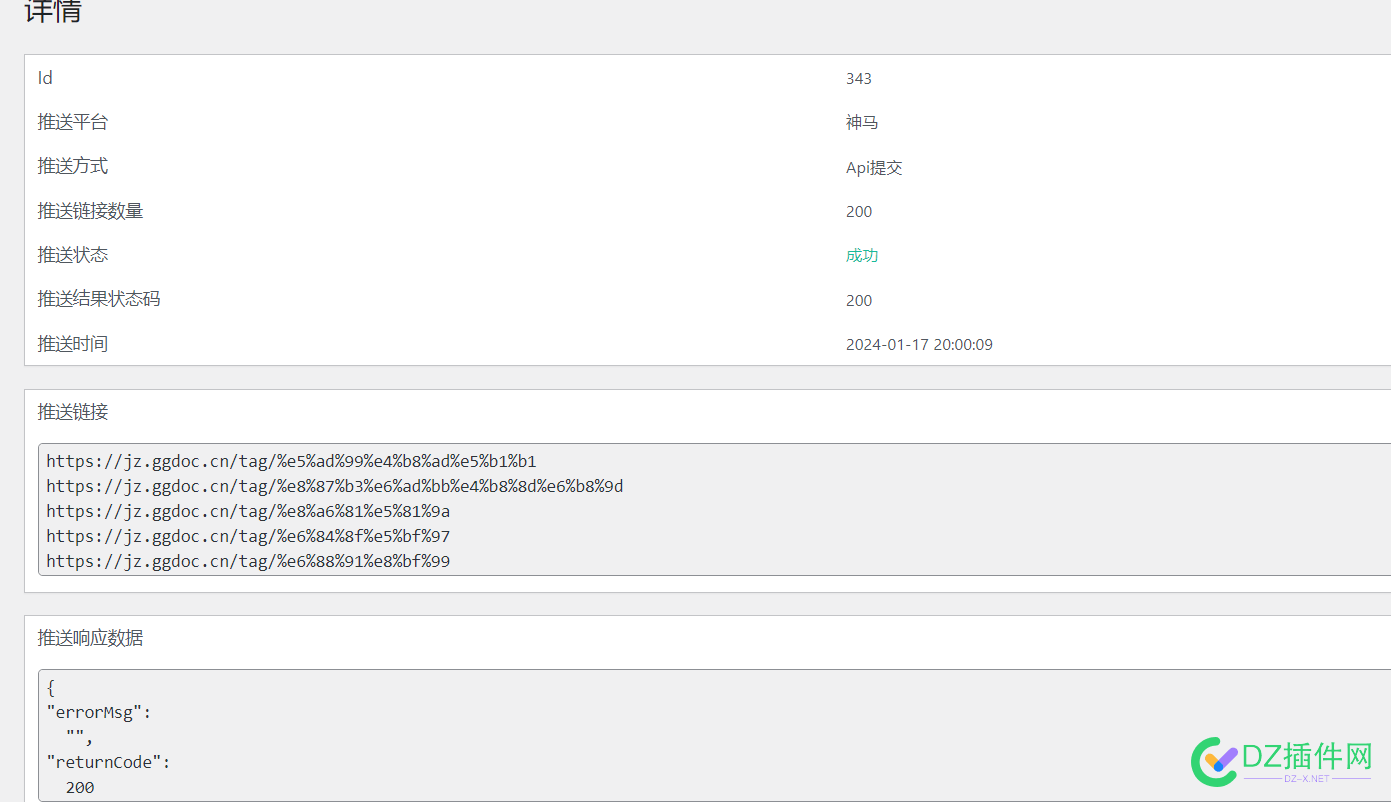The image size is (1391, 802).
Task: Select the "returnCode": key in response
Action: click(x=108, y=762)
